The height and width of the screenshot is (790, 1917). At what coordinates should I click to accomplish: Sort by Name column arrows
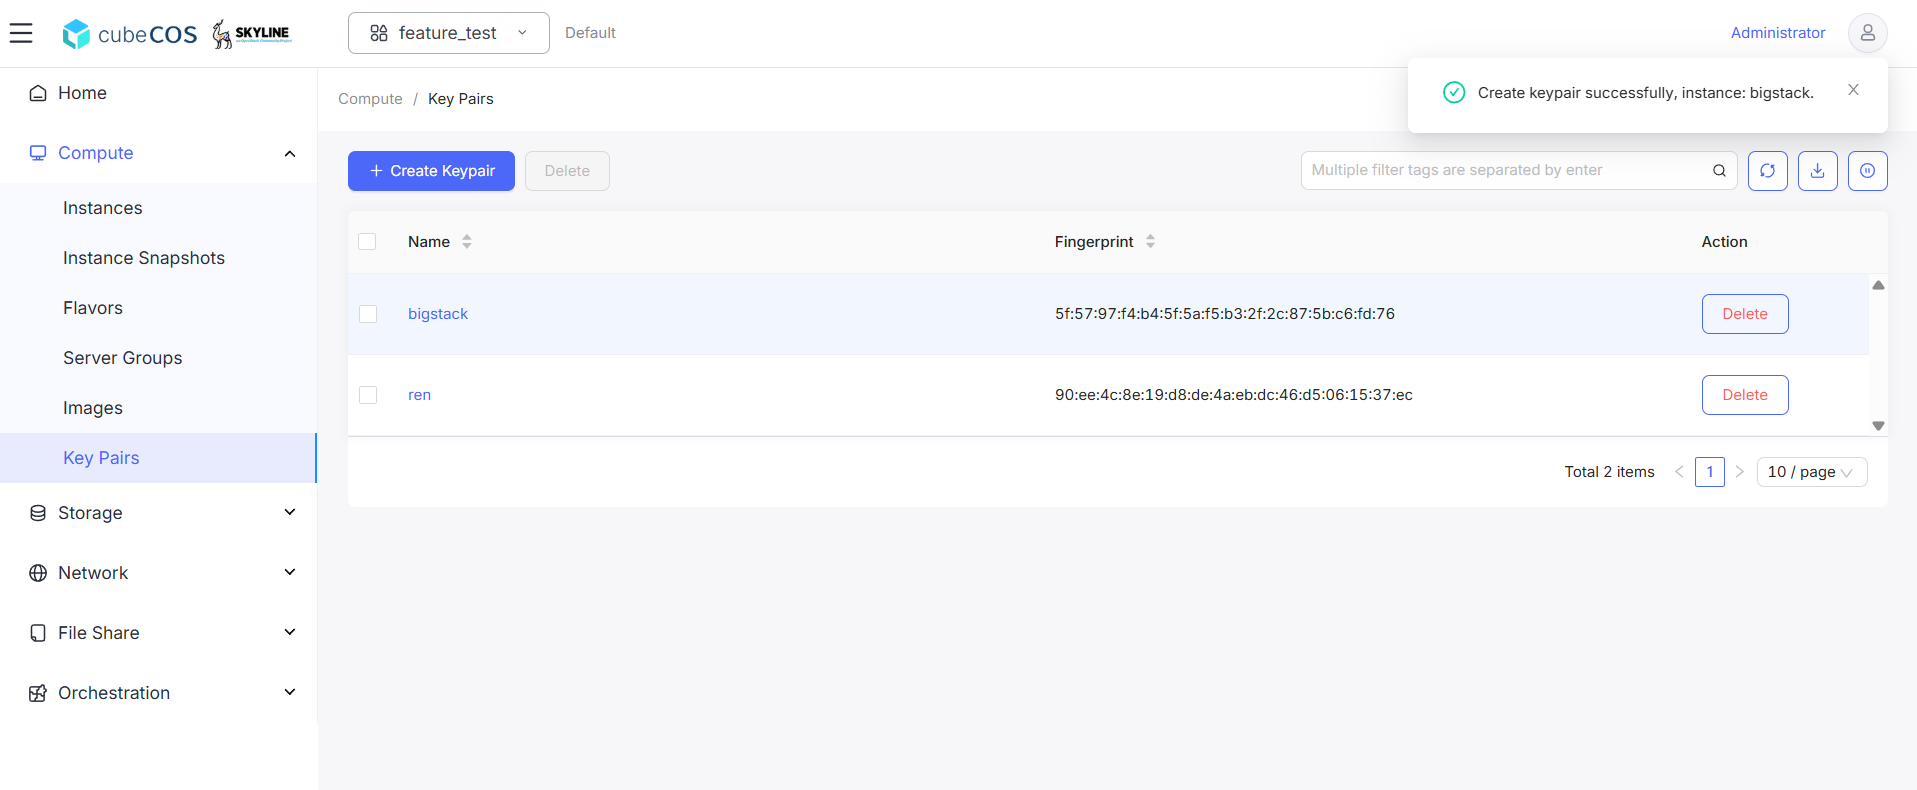coord(467,241)
